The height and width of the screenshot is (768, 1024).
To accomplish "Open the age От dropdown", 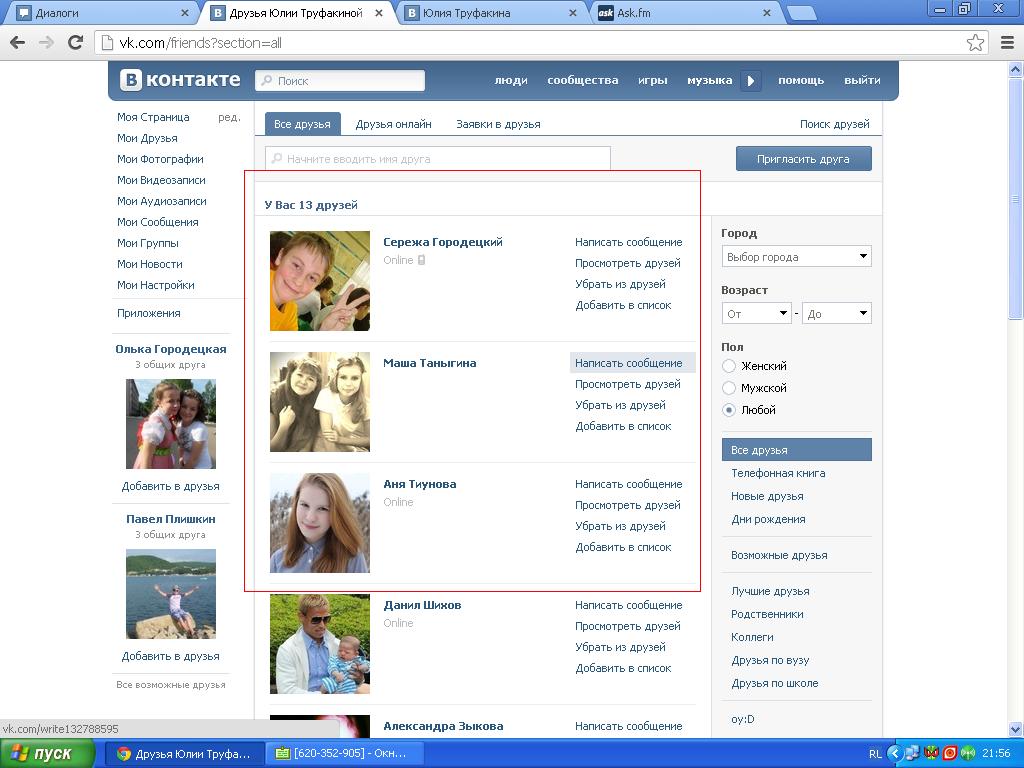I will click(756, 313).
